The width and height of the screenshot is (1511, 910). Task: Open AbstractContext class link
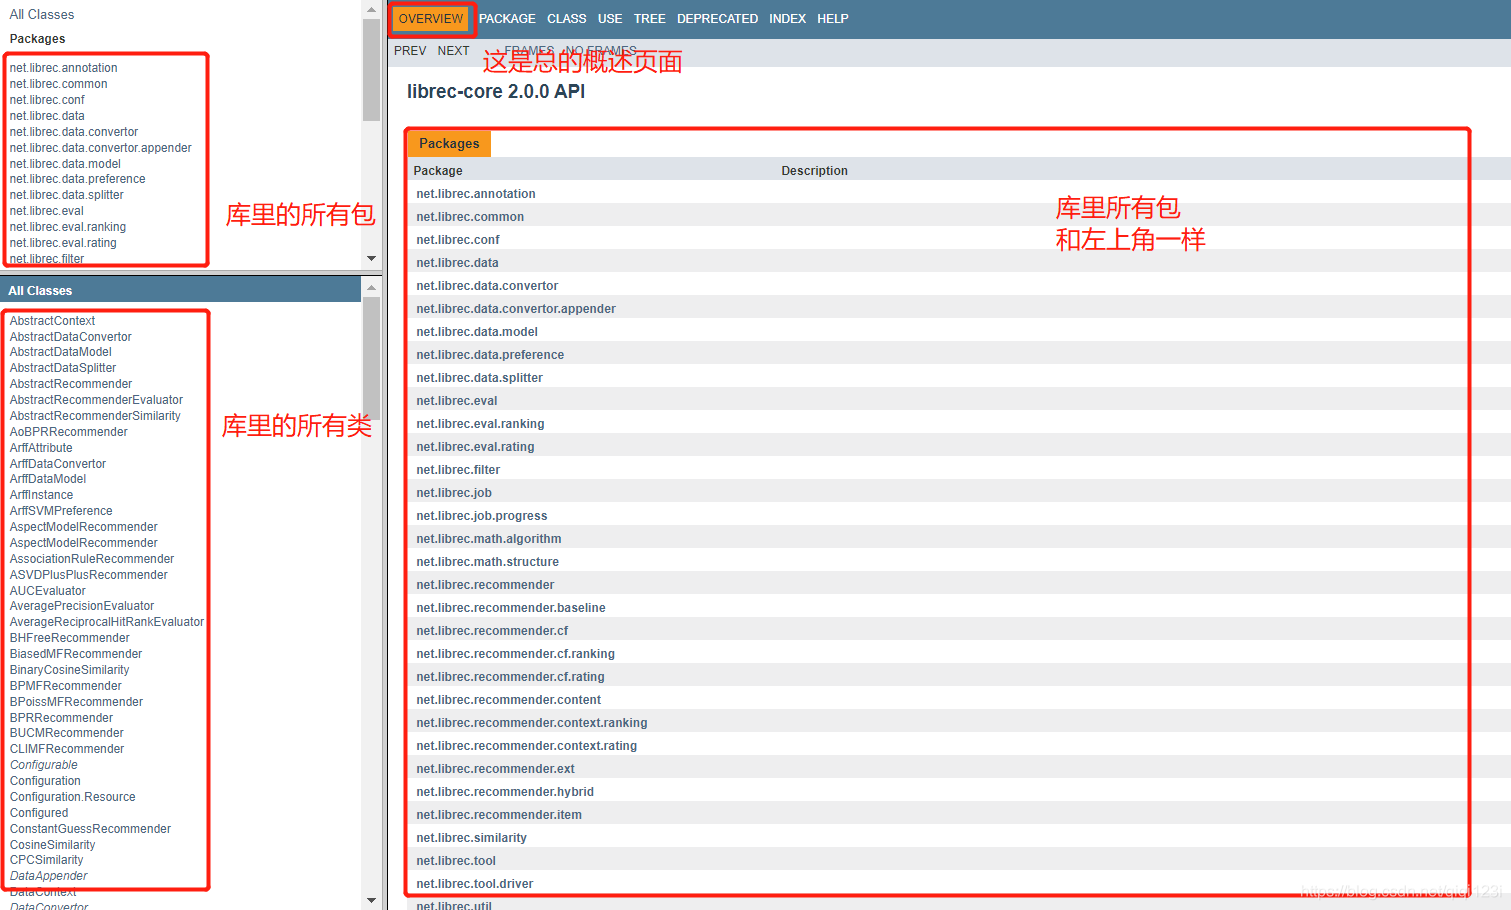[x=53, y=321]
